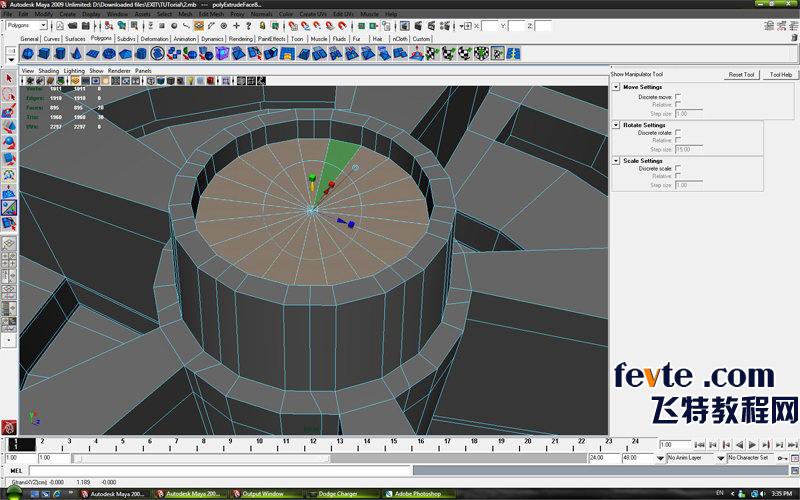Collapse the Move Settings section
800x500 pixels.
click(616, 88)
